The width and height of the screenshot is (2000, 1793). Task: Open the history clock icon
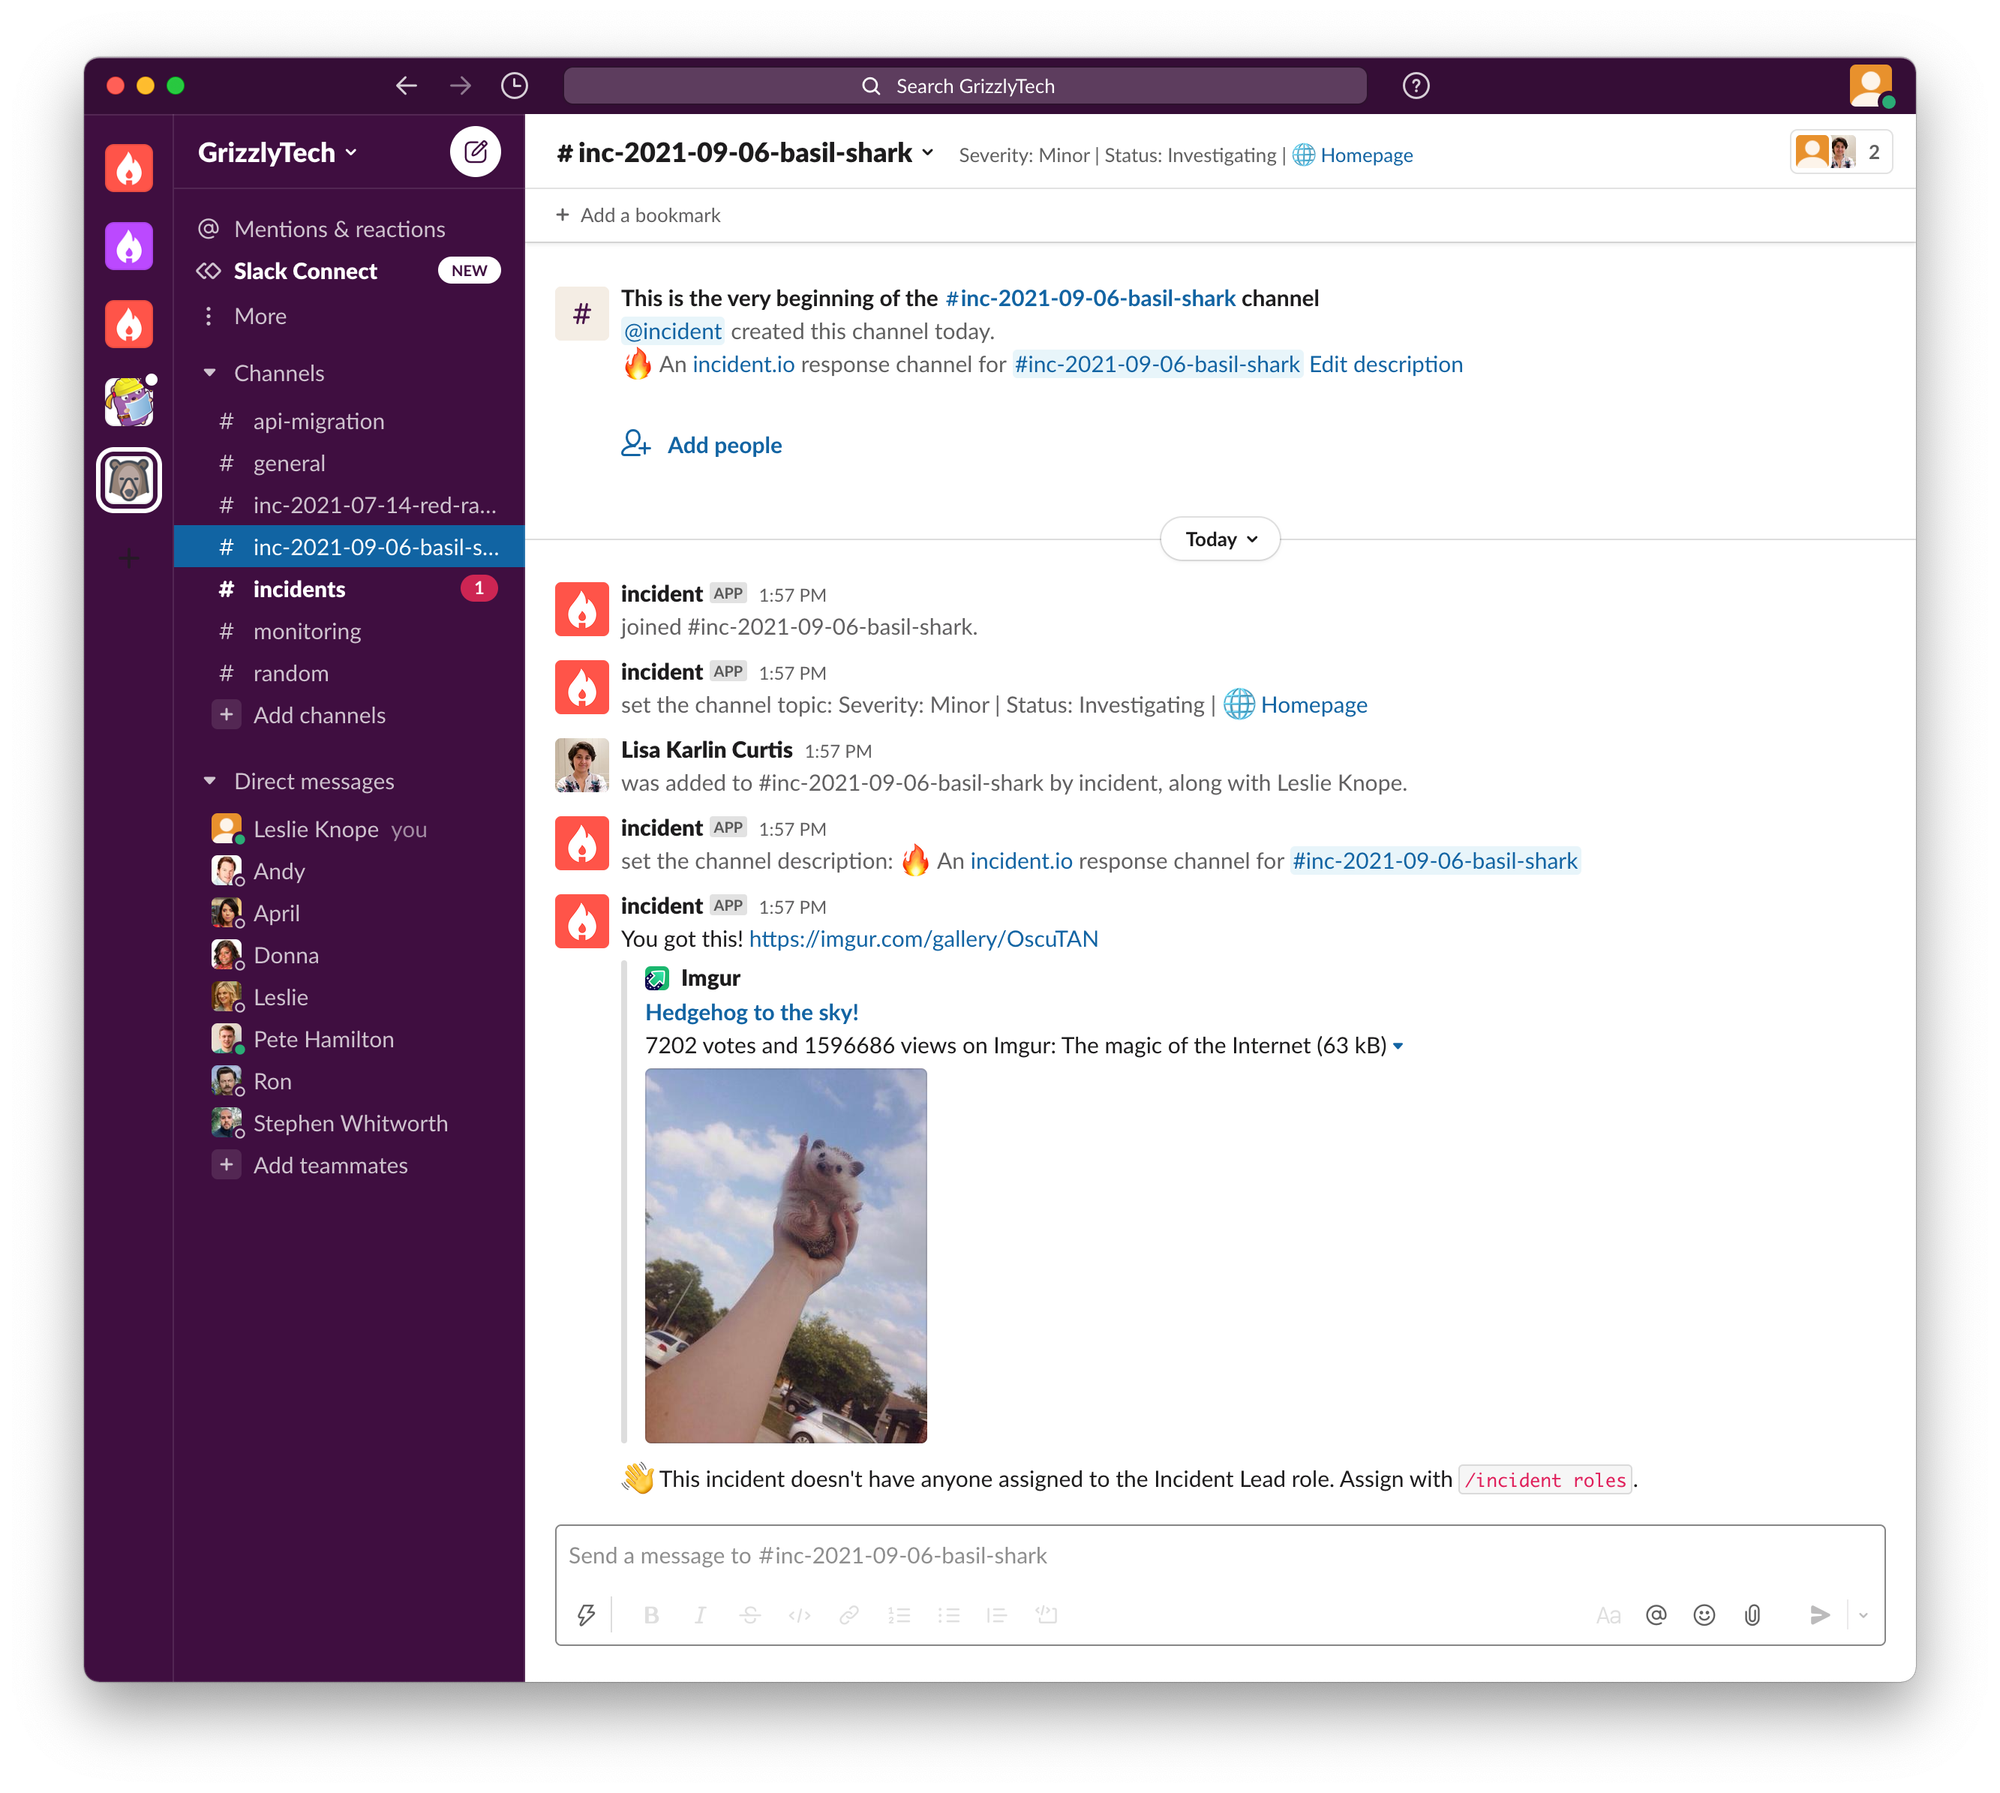pos(514,86)
